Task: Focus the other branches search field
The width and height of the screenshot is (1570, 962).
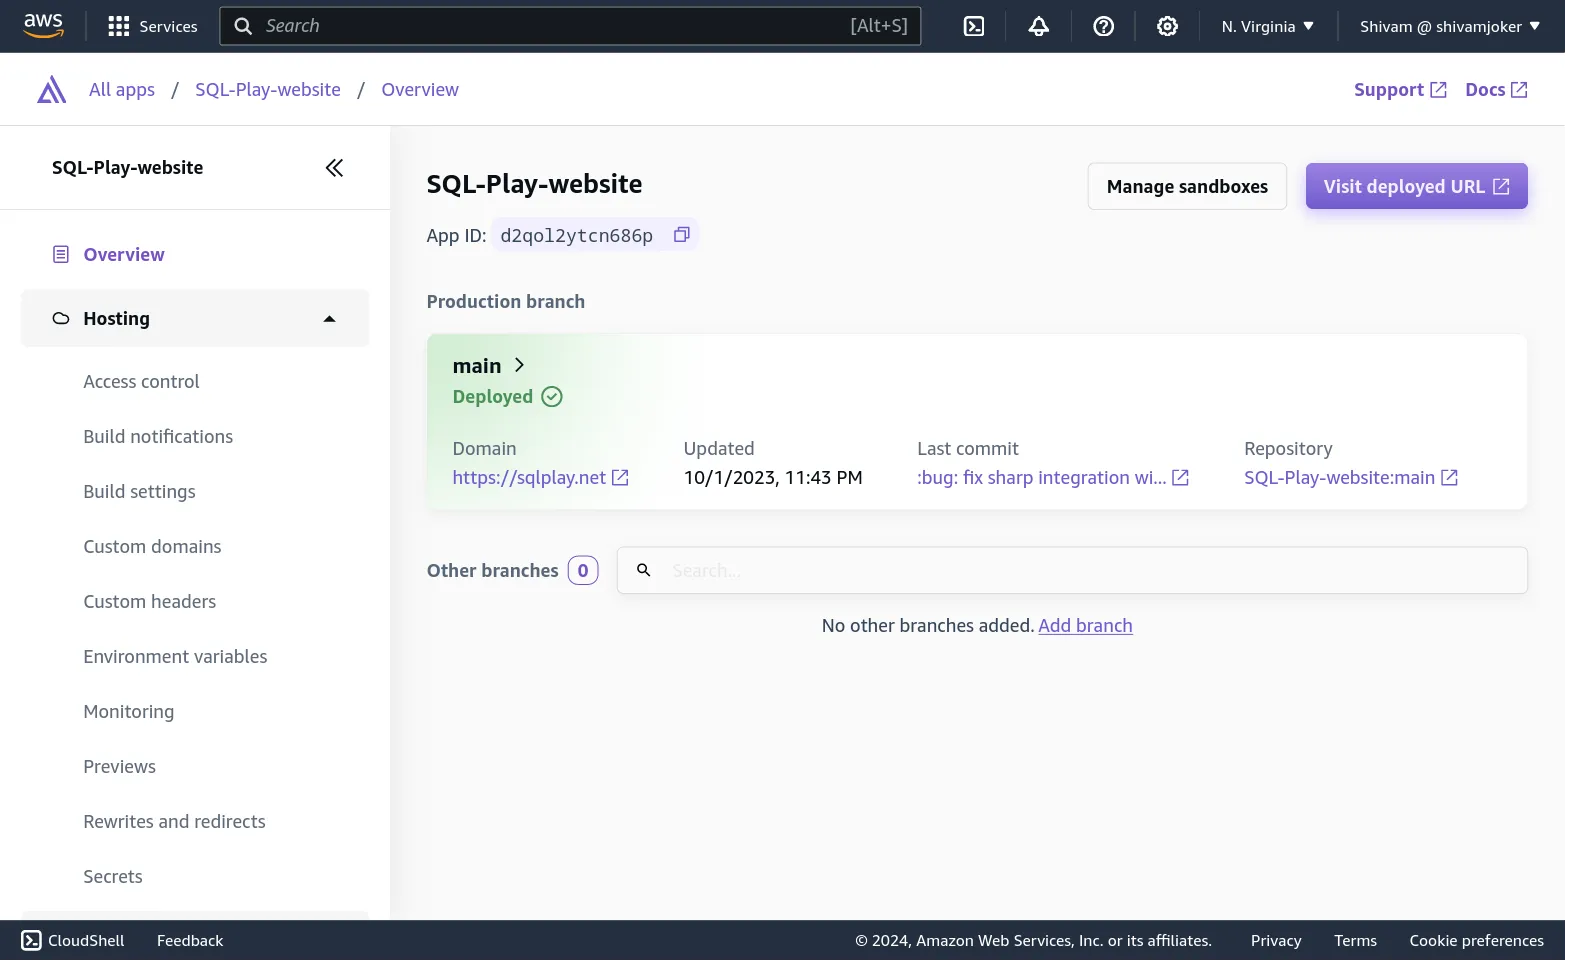Action: [x=1072, y=571]
